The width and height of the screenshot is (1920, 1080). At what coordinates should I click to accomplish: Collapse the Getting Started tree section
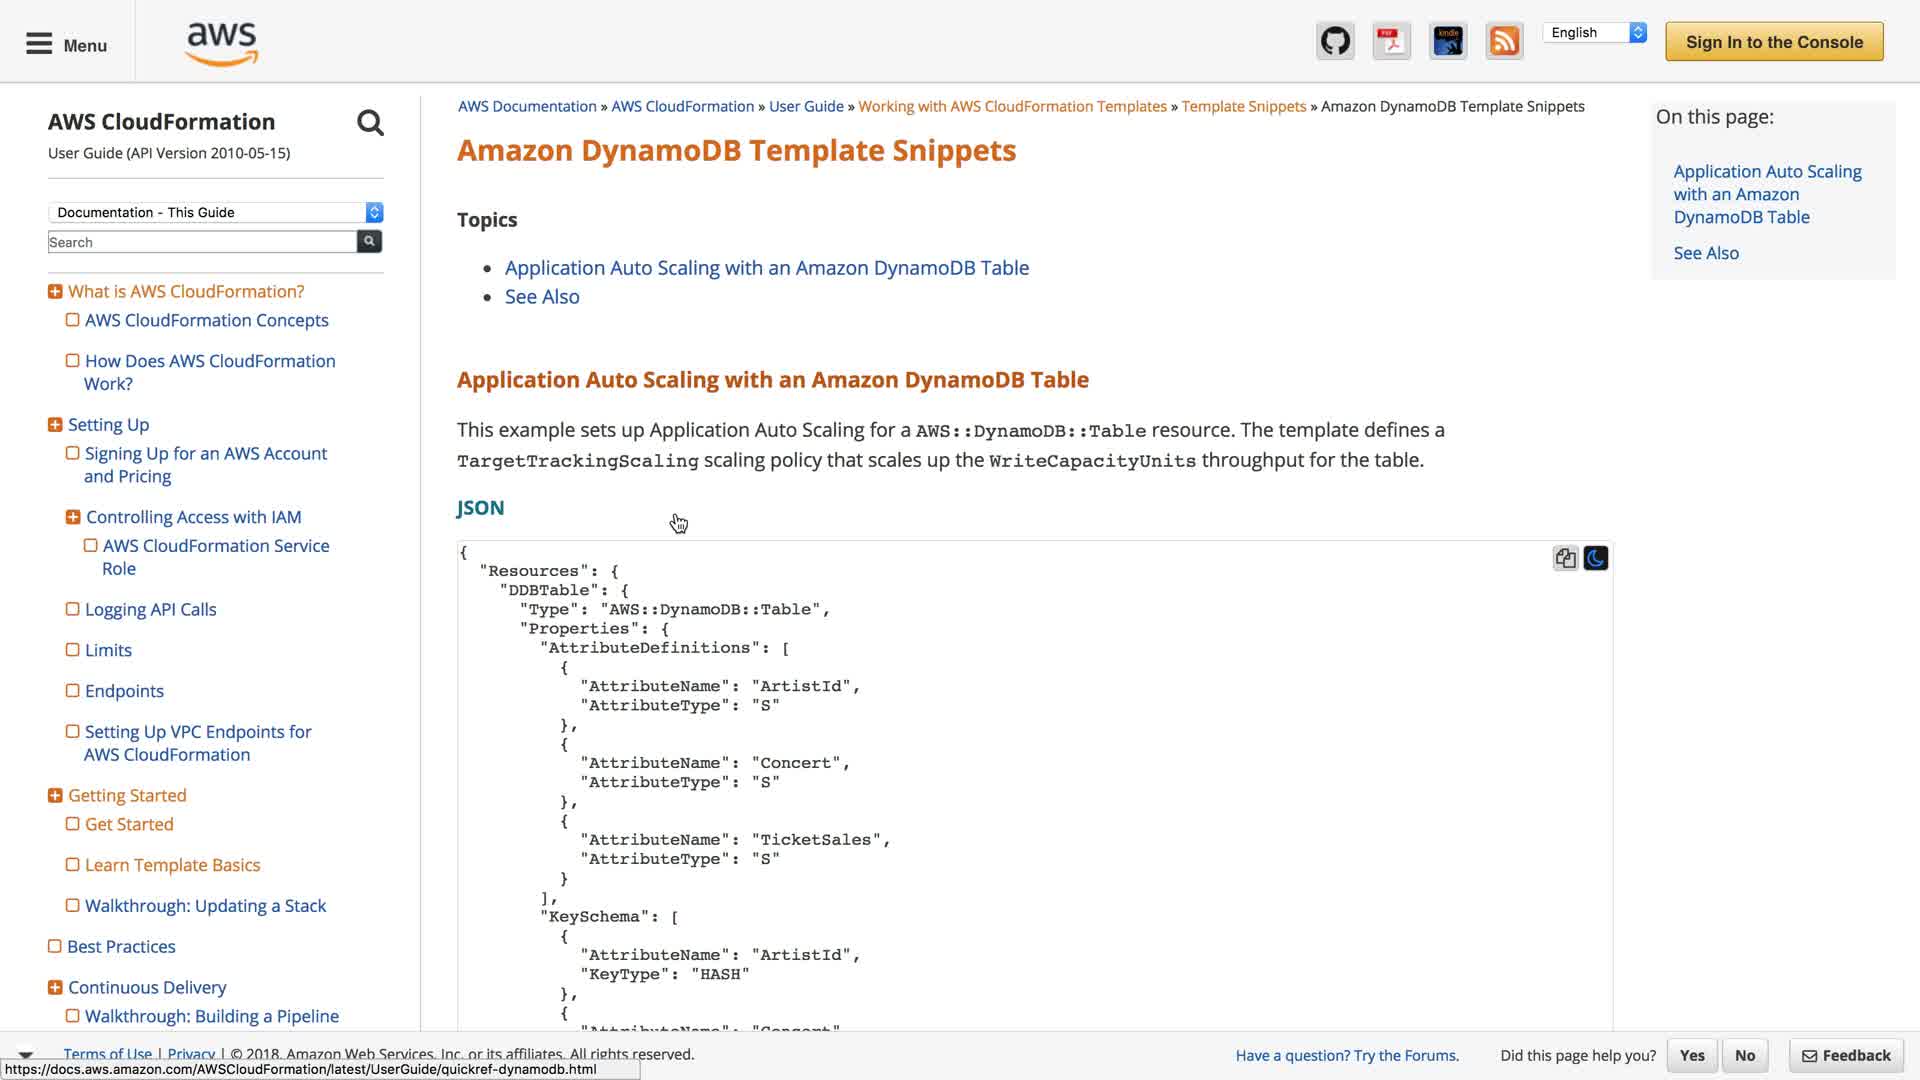coord(55,796)
